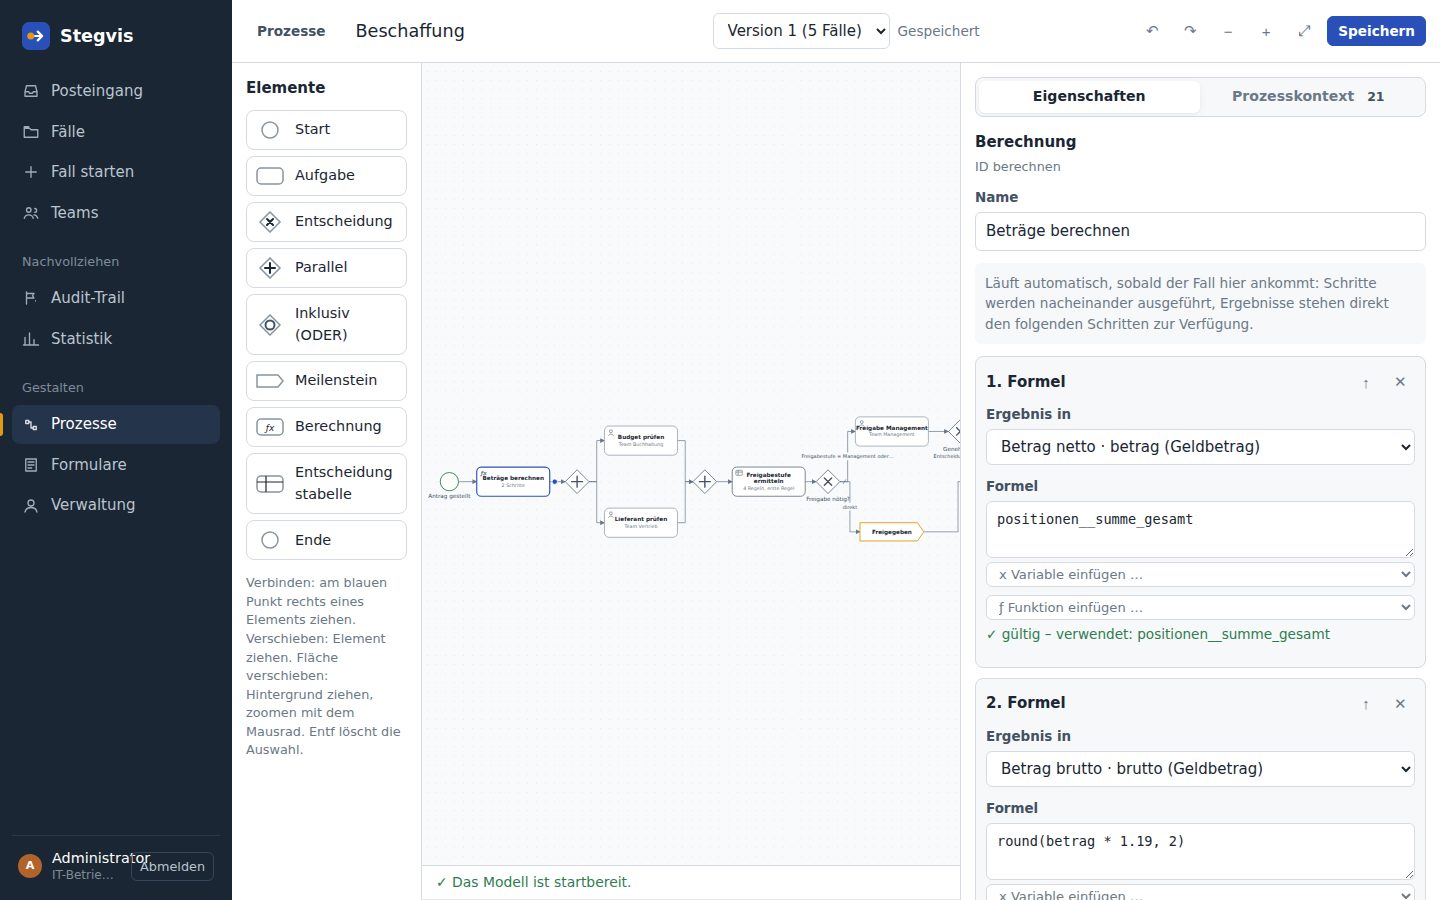
Task: Move Formel 1 up with its arrow
Action: click(x=1366, y=383)
